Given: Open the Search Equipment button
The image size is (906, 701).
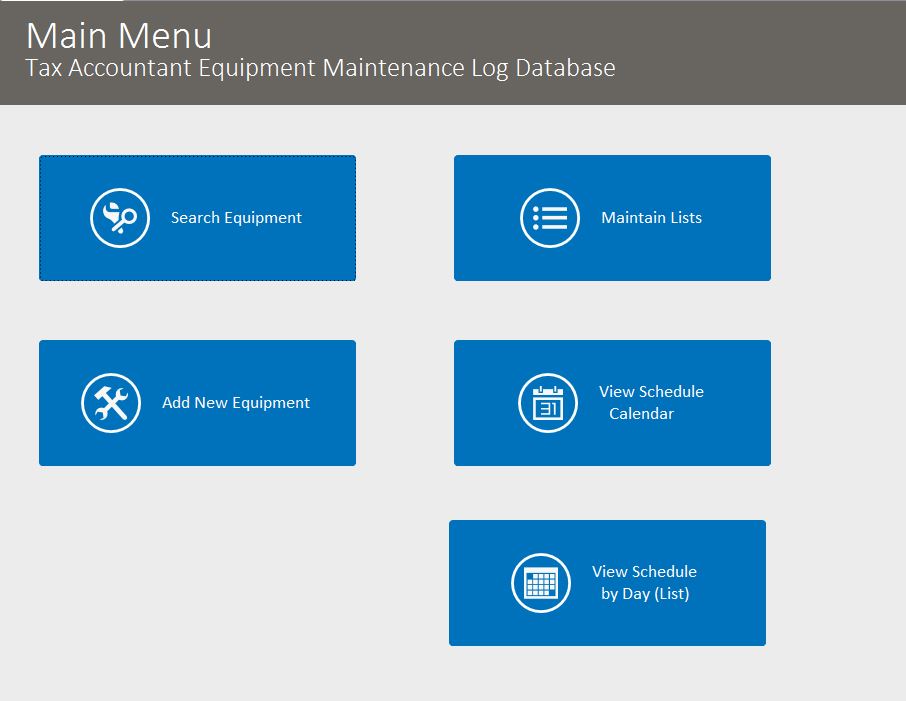Looking at the screenshot, I should [x=198, y=218].
